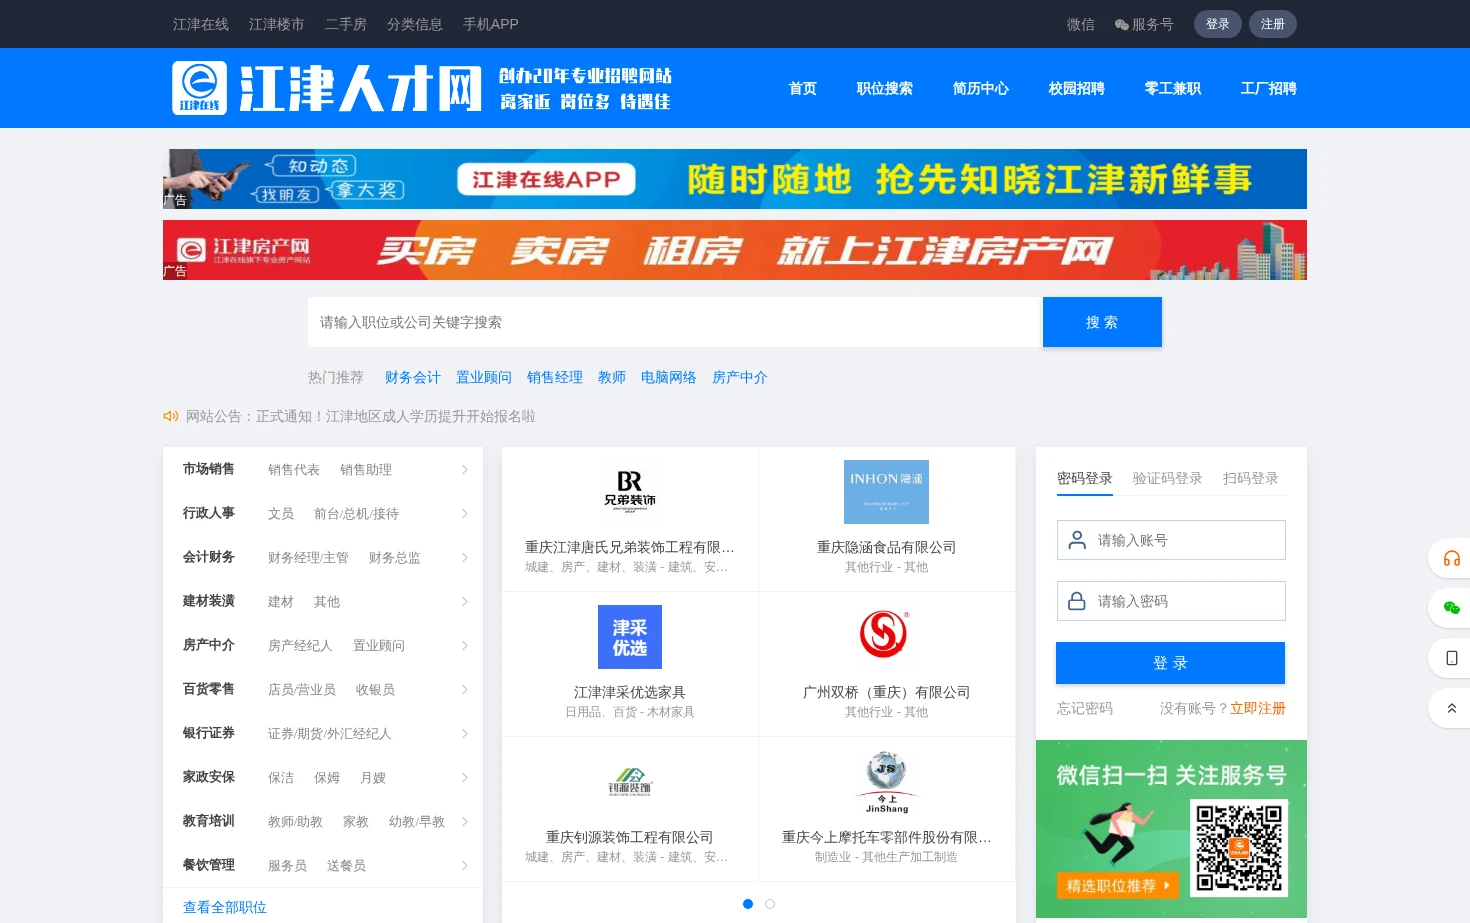Switch to the 密码登录 tab

1085,478
